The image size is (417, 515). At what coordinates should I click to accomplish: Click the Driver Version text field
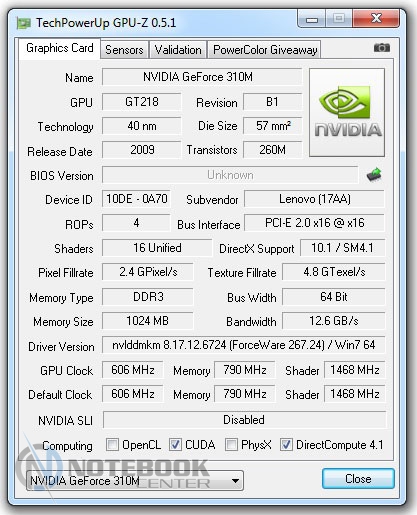244,345
